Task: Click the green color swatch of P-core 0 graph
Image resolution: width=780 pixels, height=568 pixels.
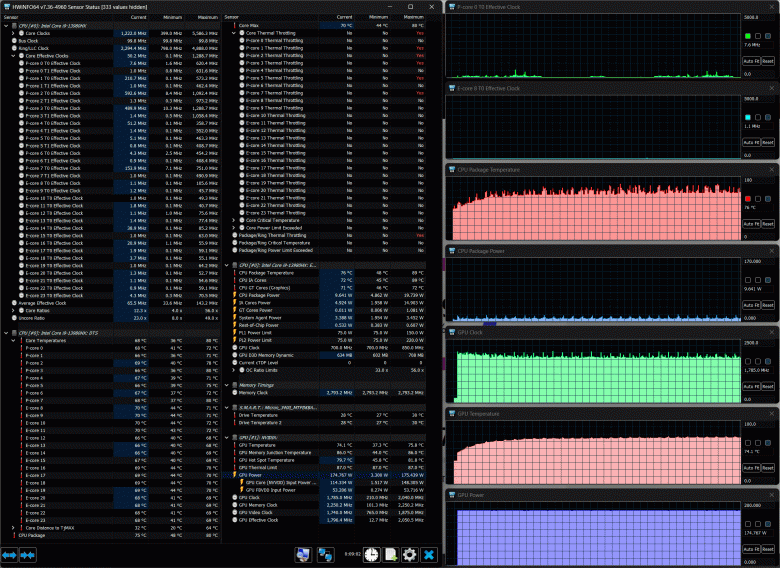Action: [x=748, y=36]
